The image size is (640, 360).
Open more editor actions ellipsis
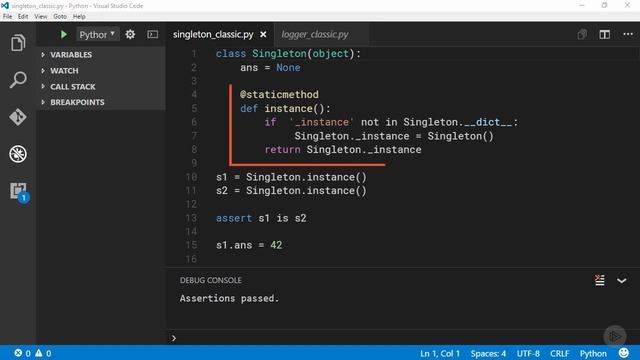(x=628, y=34)
